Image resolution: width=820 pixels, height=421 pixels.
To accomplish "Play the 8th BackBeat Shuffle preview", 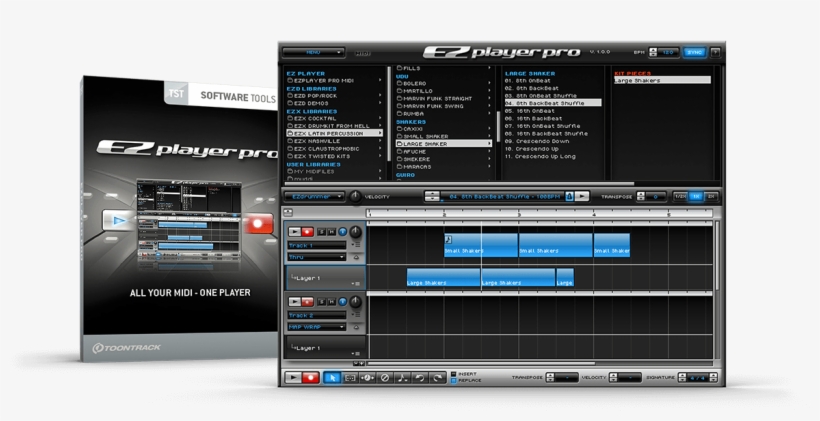I will [582, 197].
